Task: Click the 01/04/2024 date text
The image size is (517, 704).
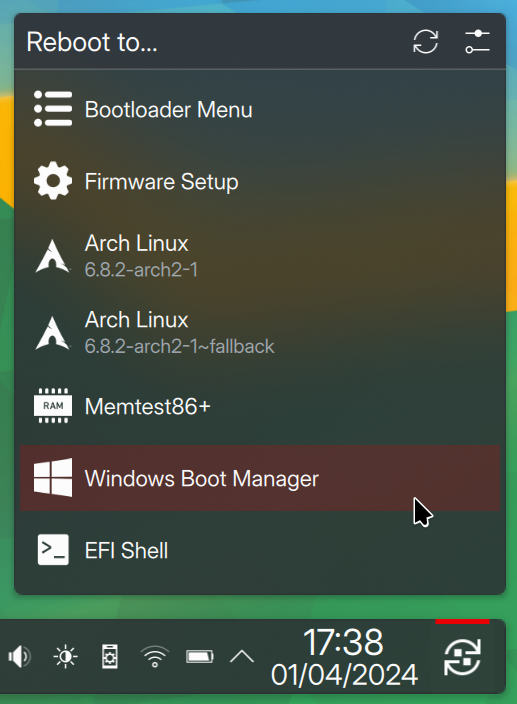Action: coord(344,674)
